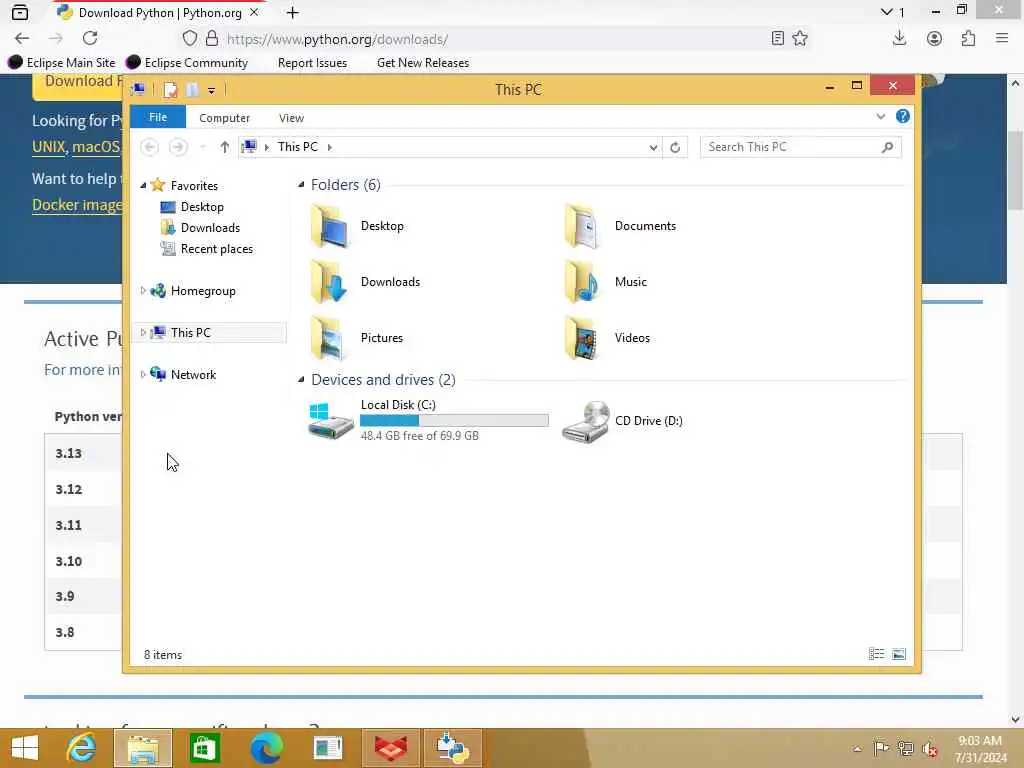Viewport: 1024px width, 768px height.
Task: Click the '8 items' status text
Action: click(163, 654)
